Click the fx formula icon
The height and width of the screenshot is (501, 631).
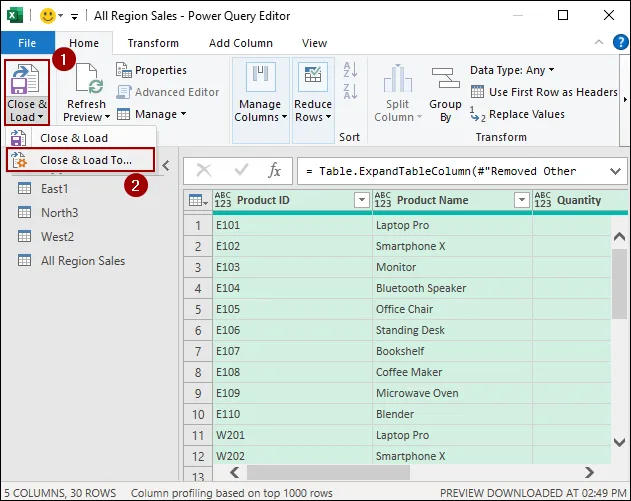pyautogui.click(x=274, y=171)
